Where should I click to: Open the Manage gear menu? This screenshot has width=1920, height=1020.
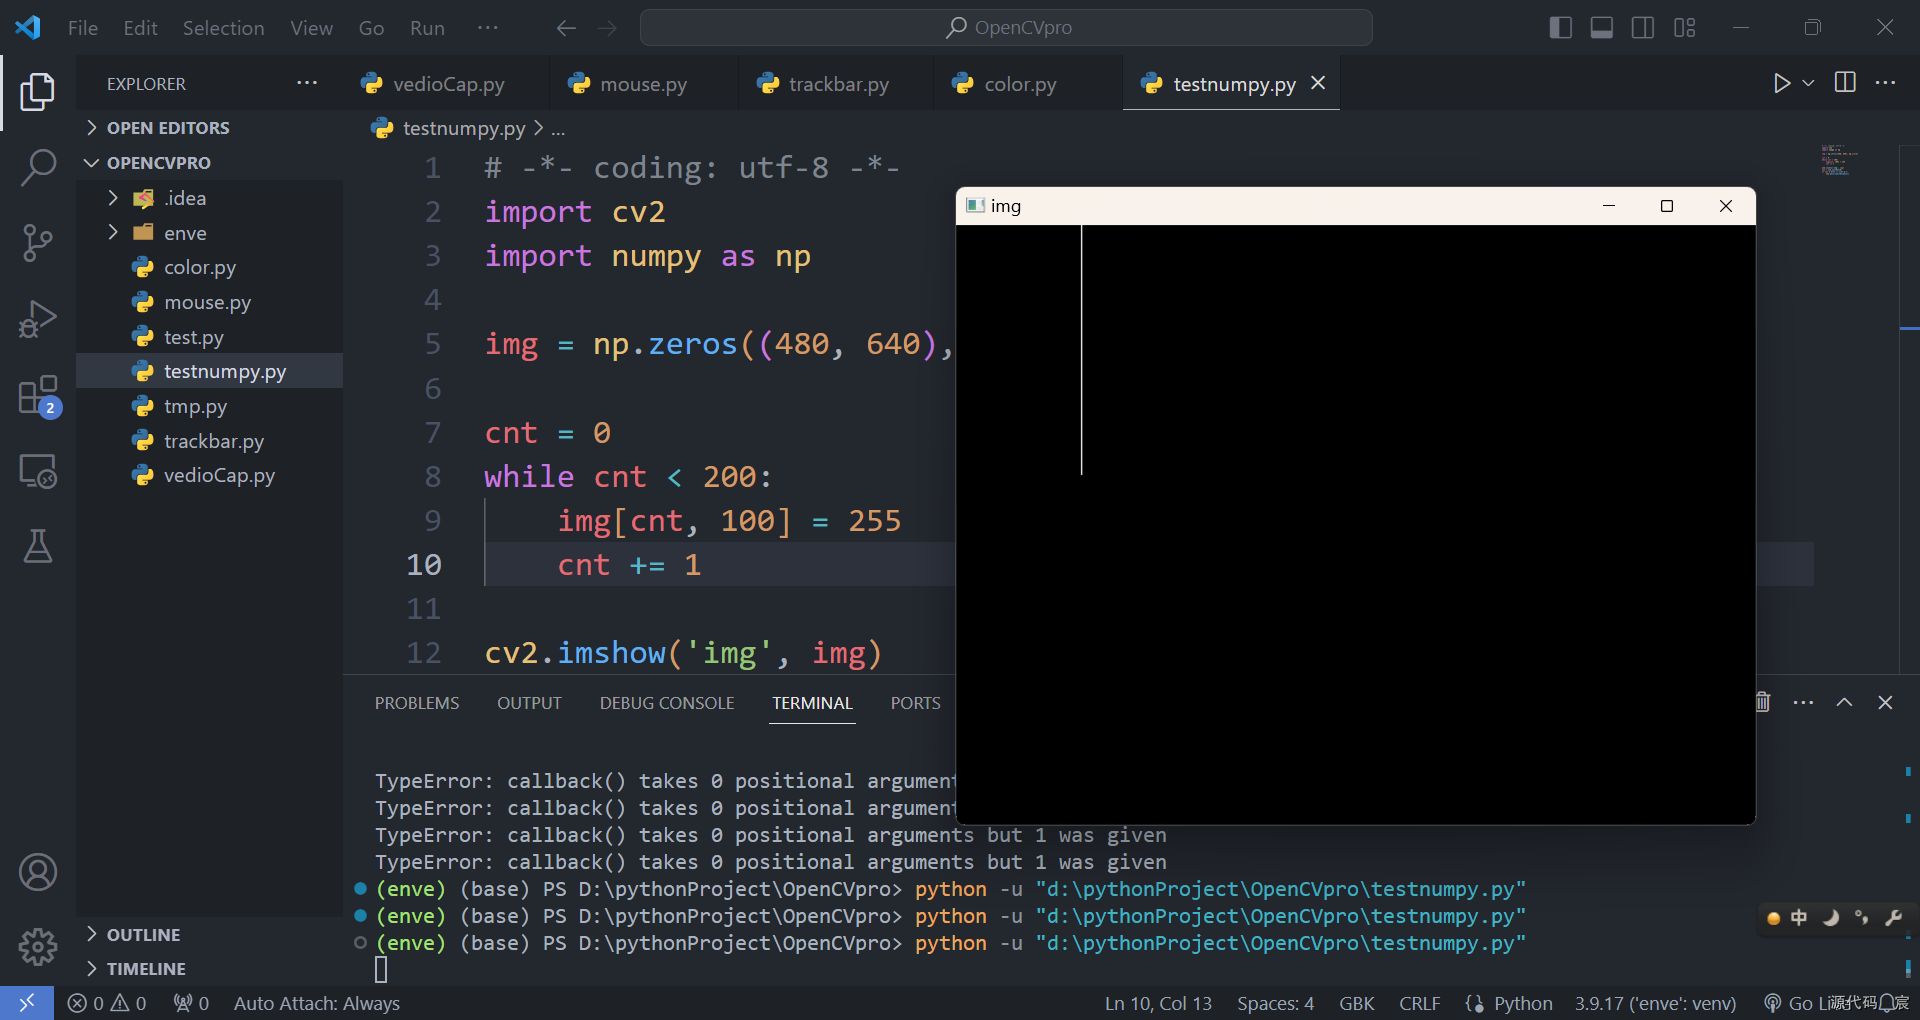(38, 946)
